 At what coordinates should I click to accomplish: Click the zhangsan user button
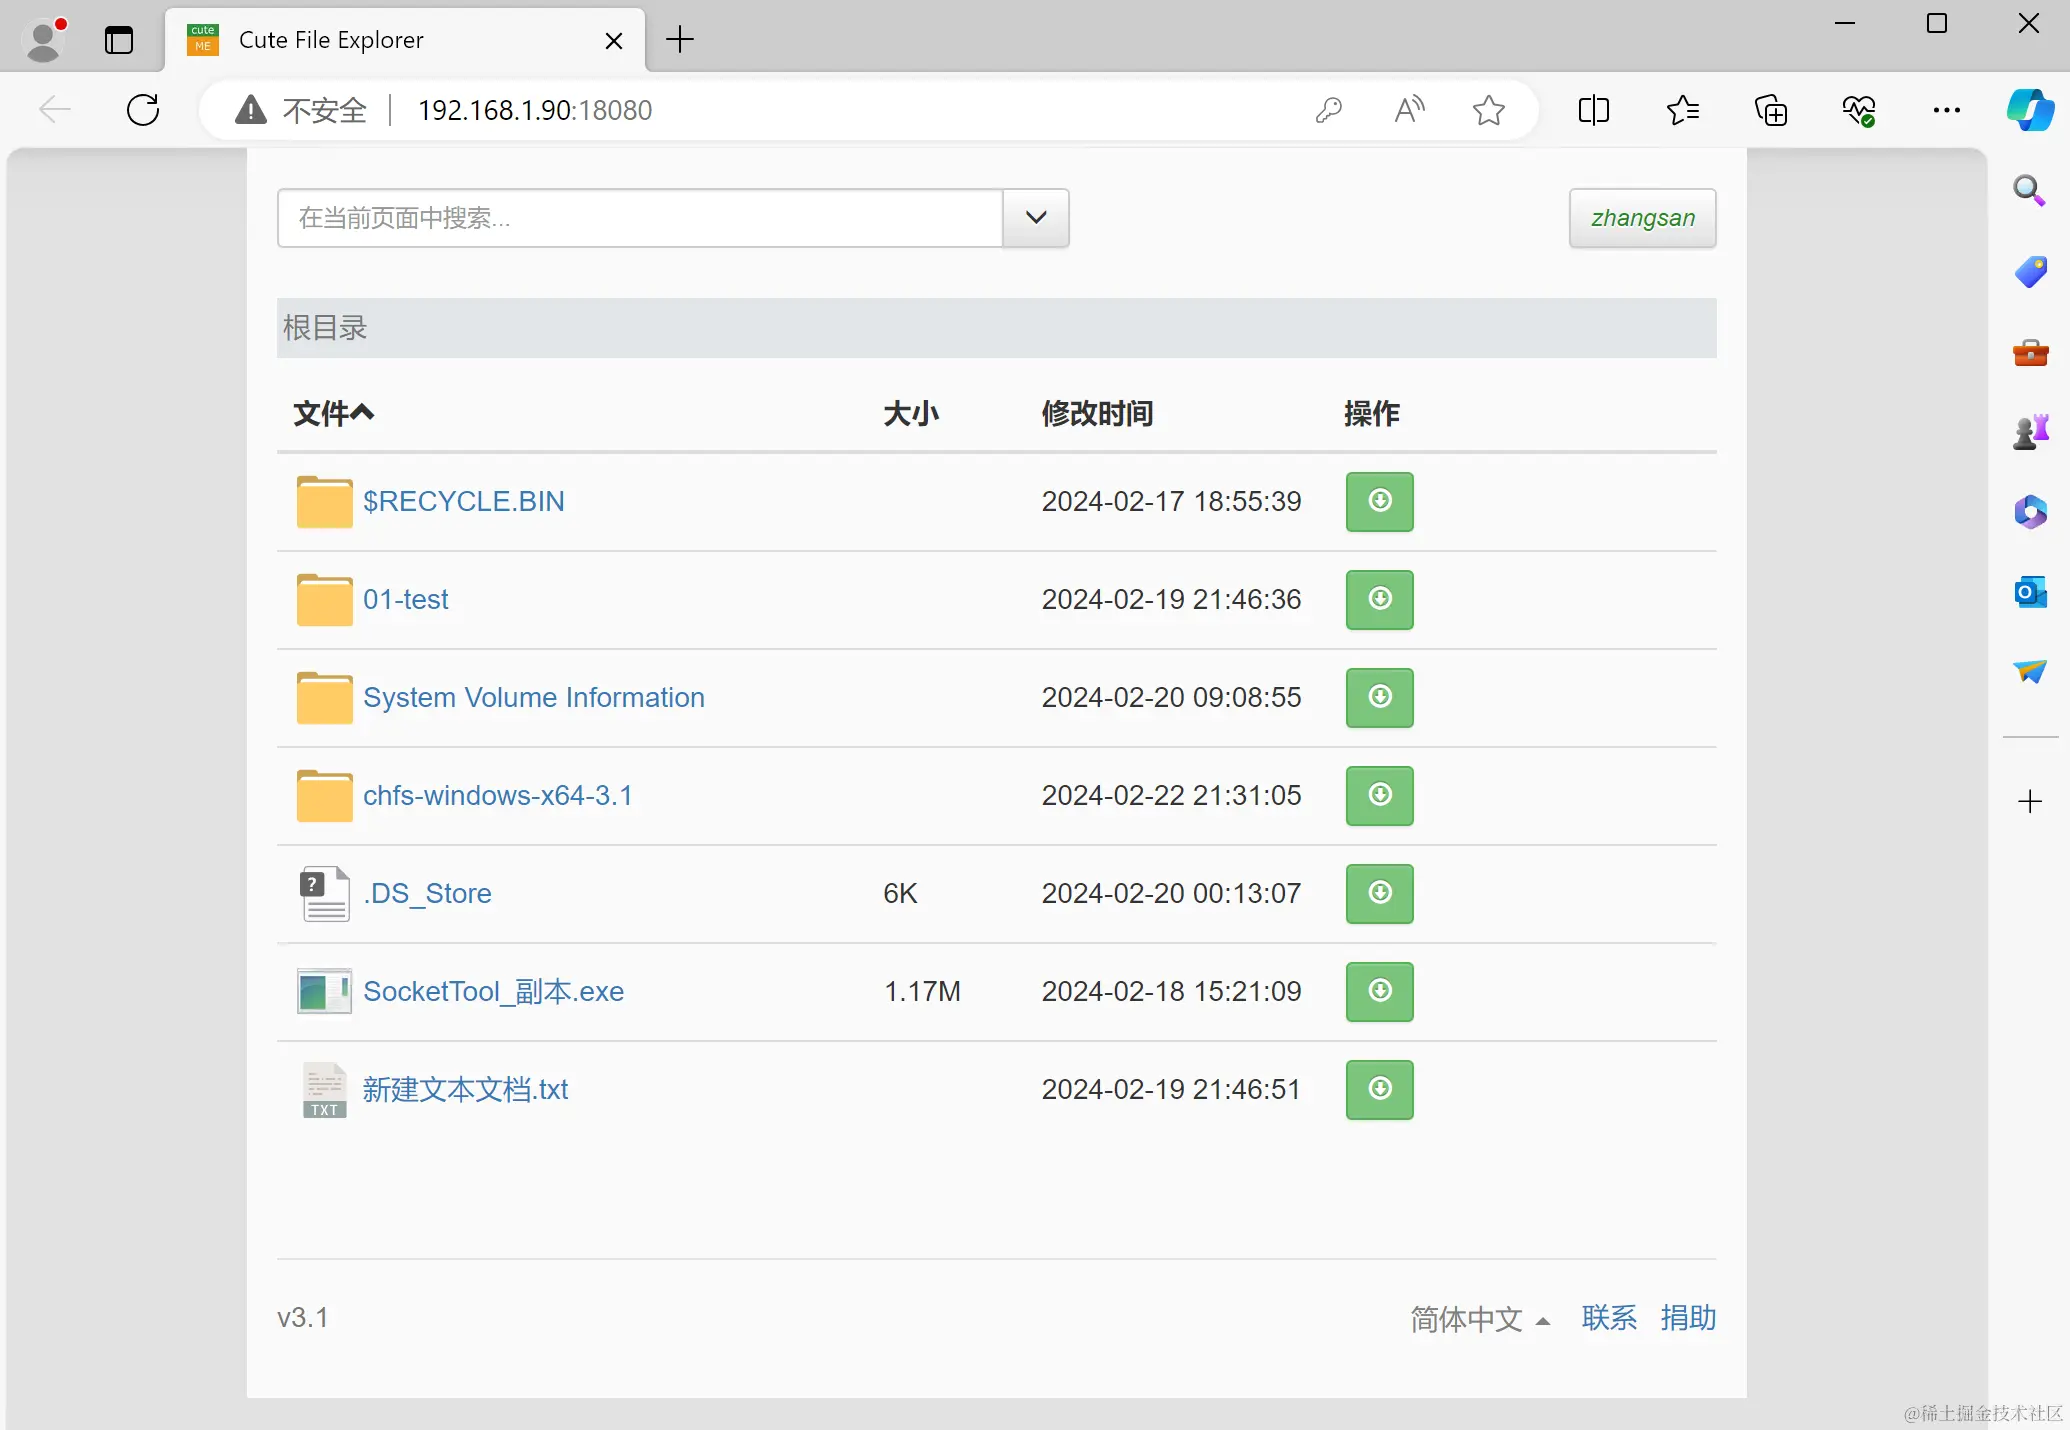1642,217
